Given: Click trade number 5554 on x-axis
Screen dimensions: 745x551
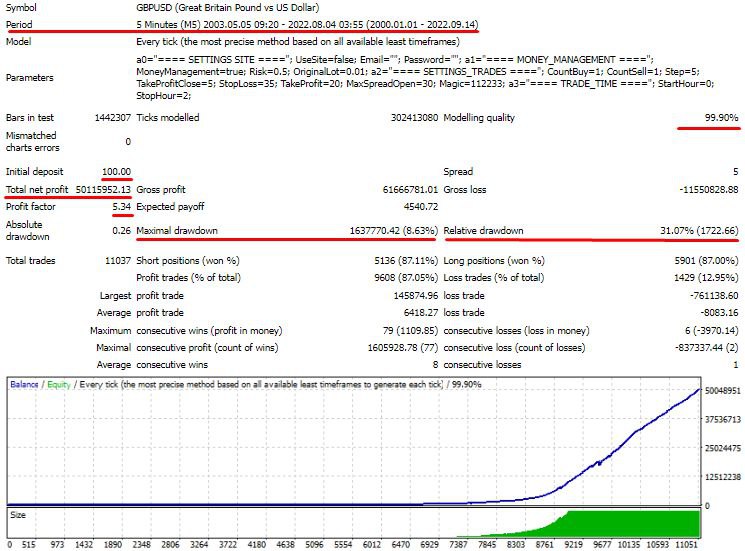Looking at the screenshot, I should pos(343,544).
